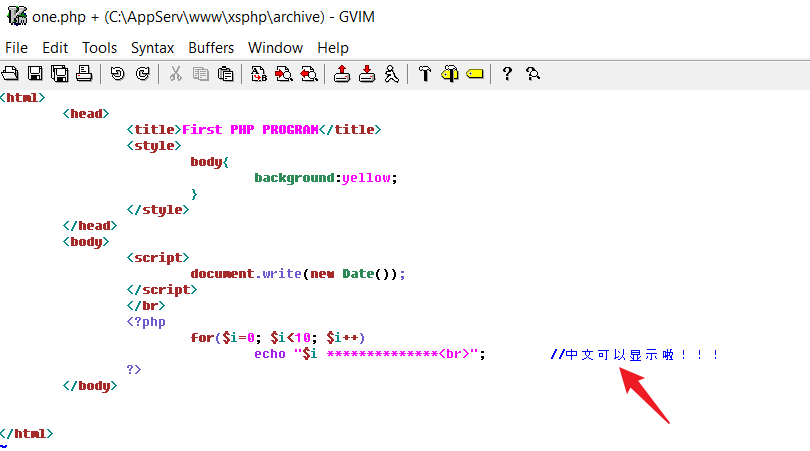Click the <?php opening tag
This screenshot has width=810, height=451.
146,322
